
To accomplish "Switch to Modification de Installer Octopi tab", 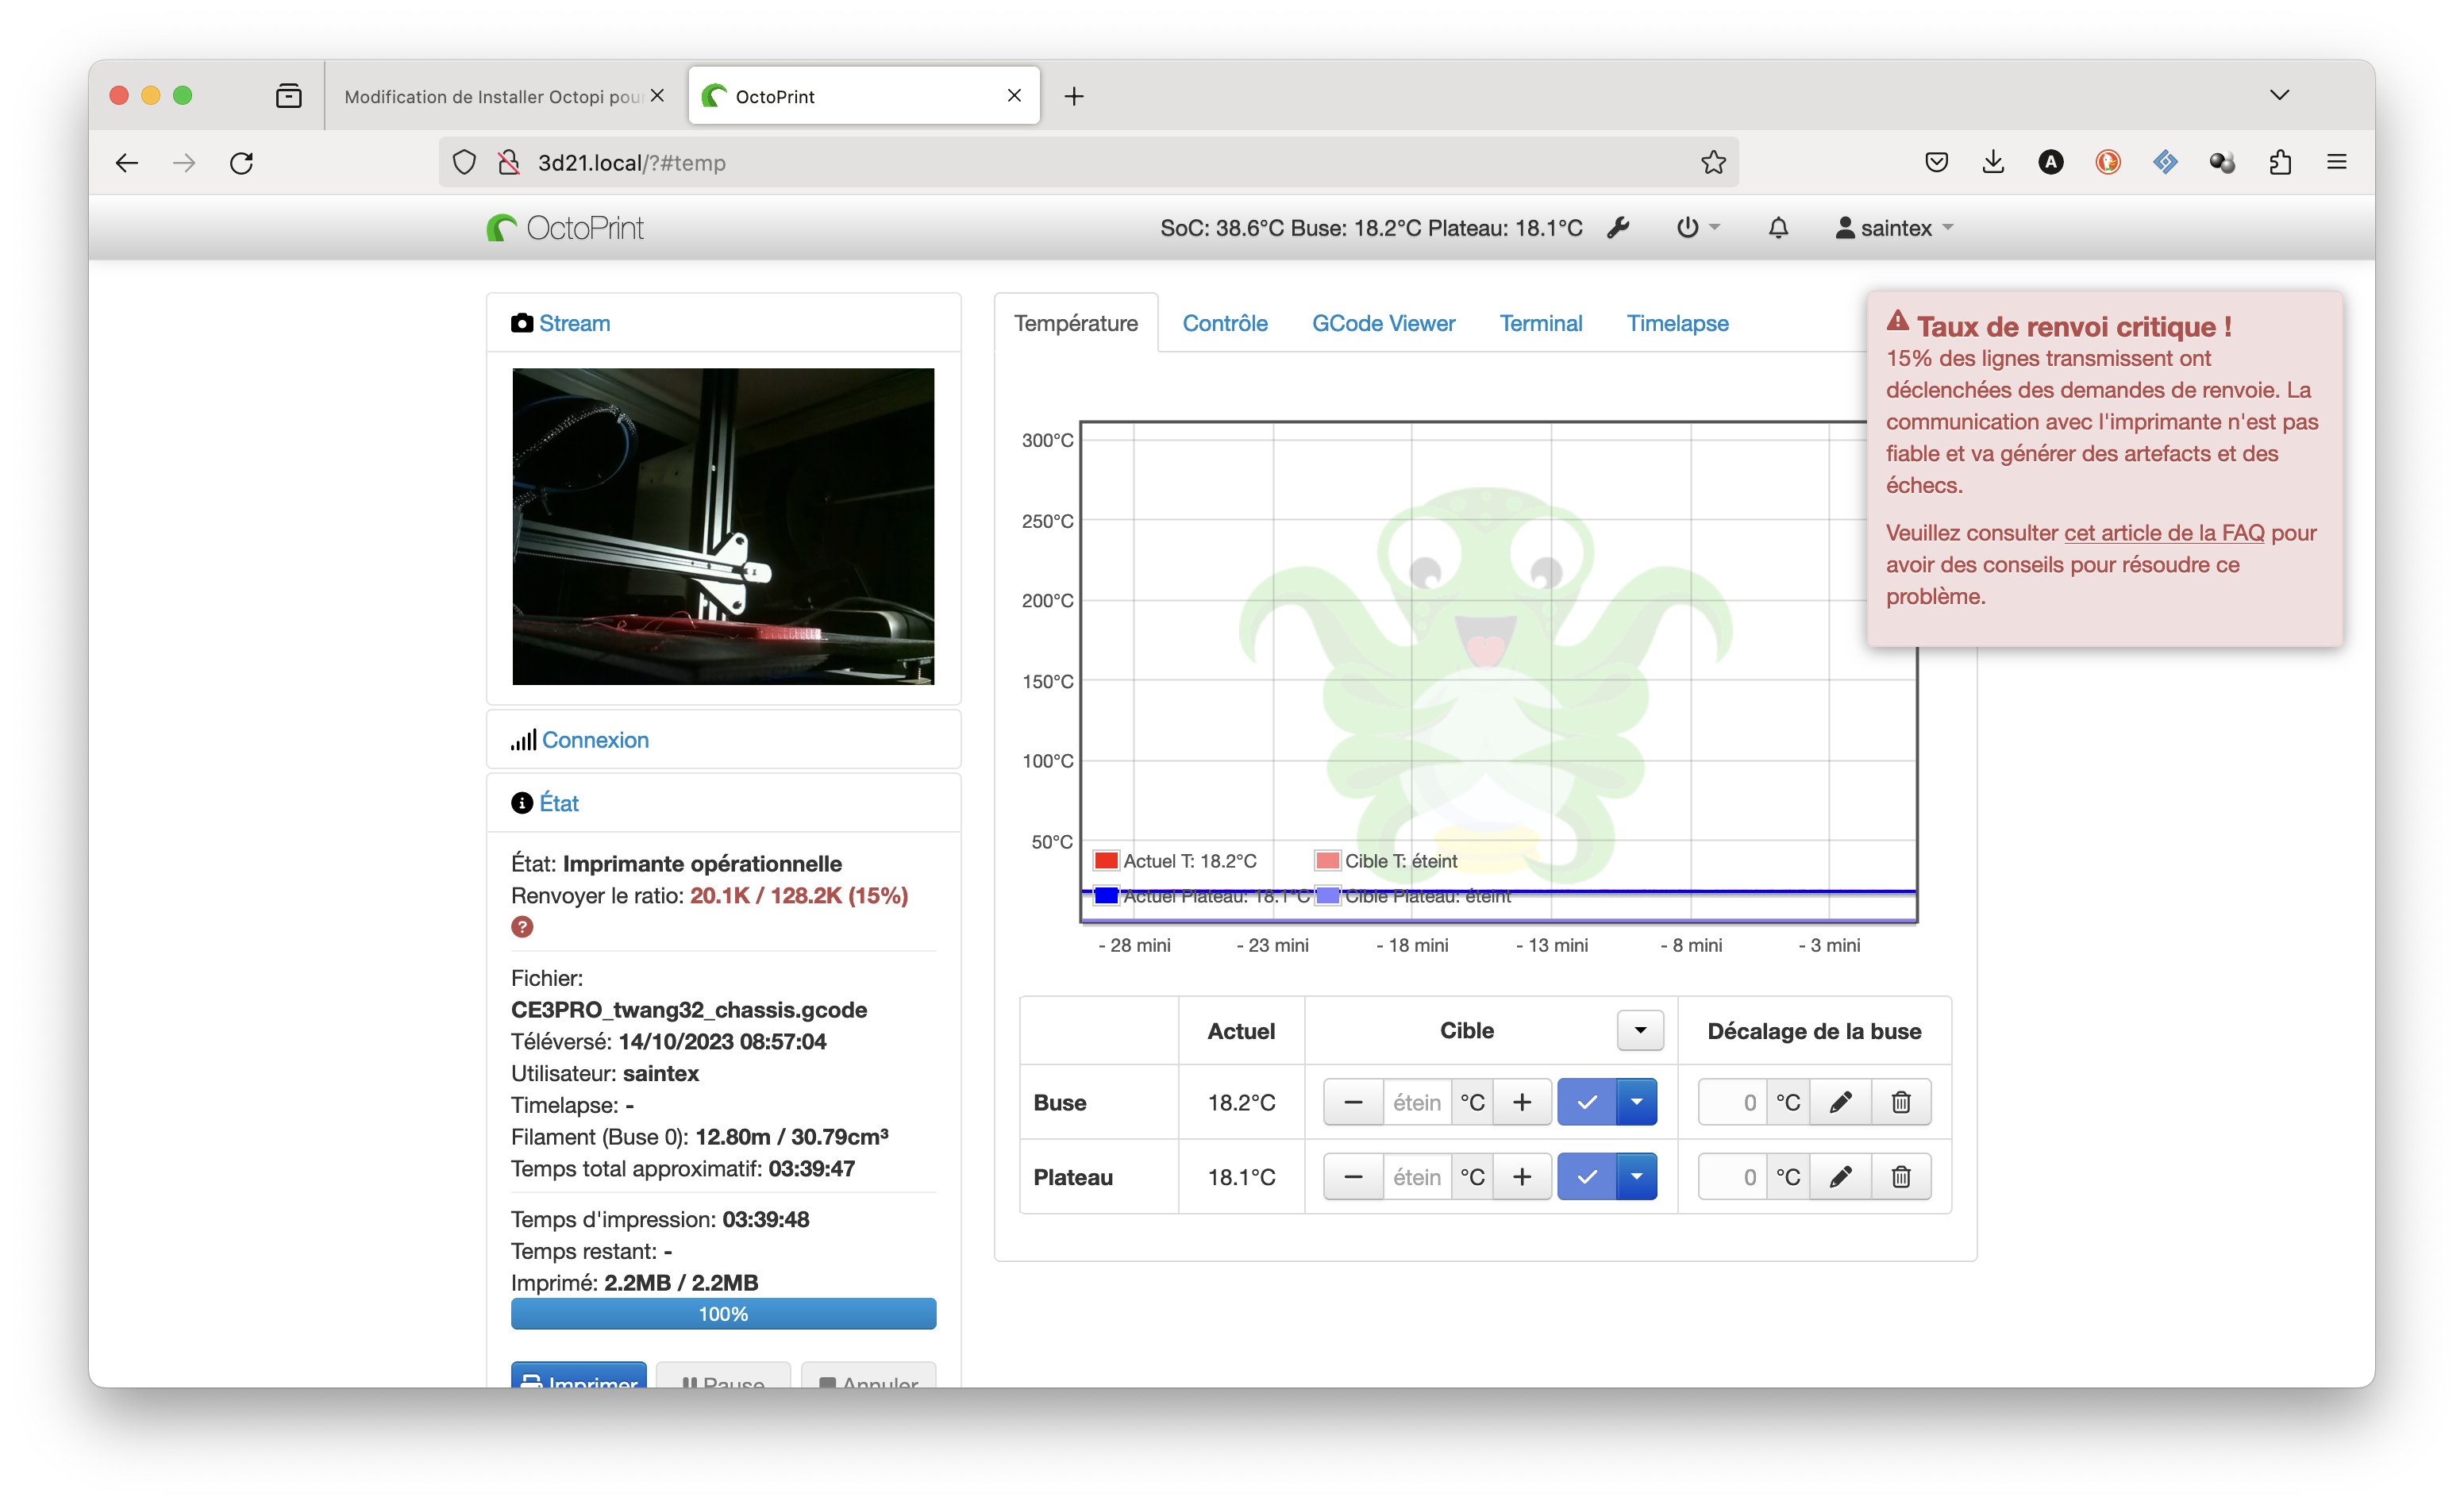I will point(493,96).
